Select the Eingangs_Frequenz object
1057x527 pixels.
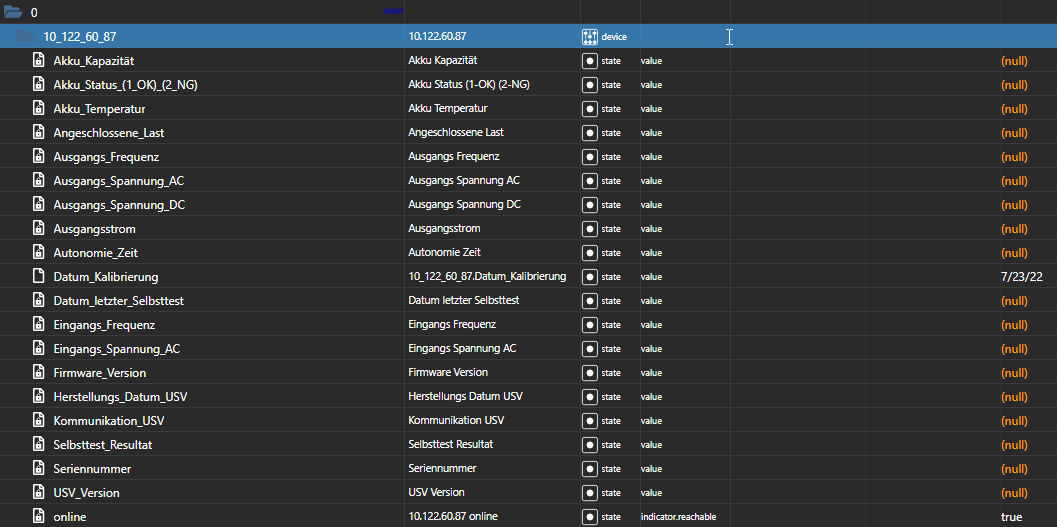pos(104,325)
